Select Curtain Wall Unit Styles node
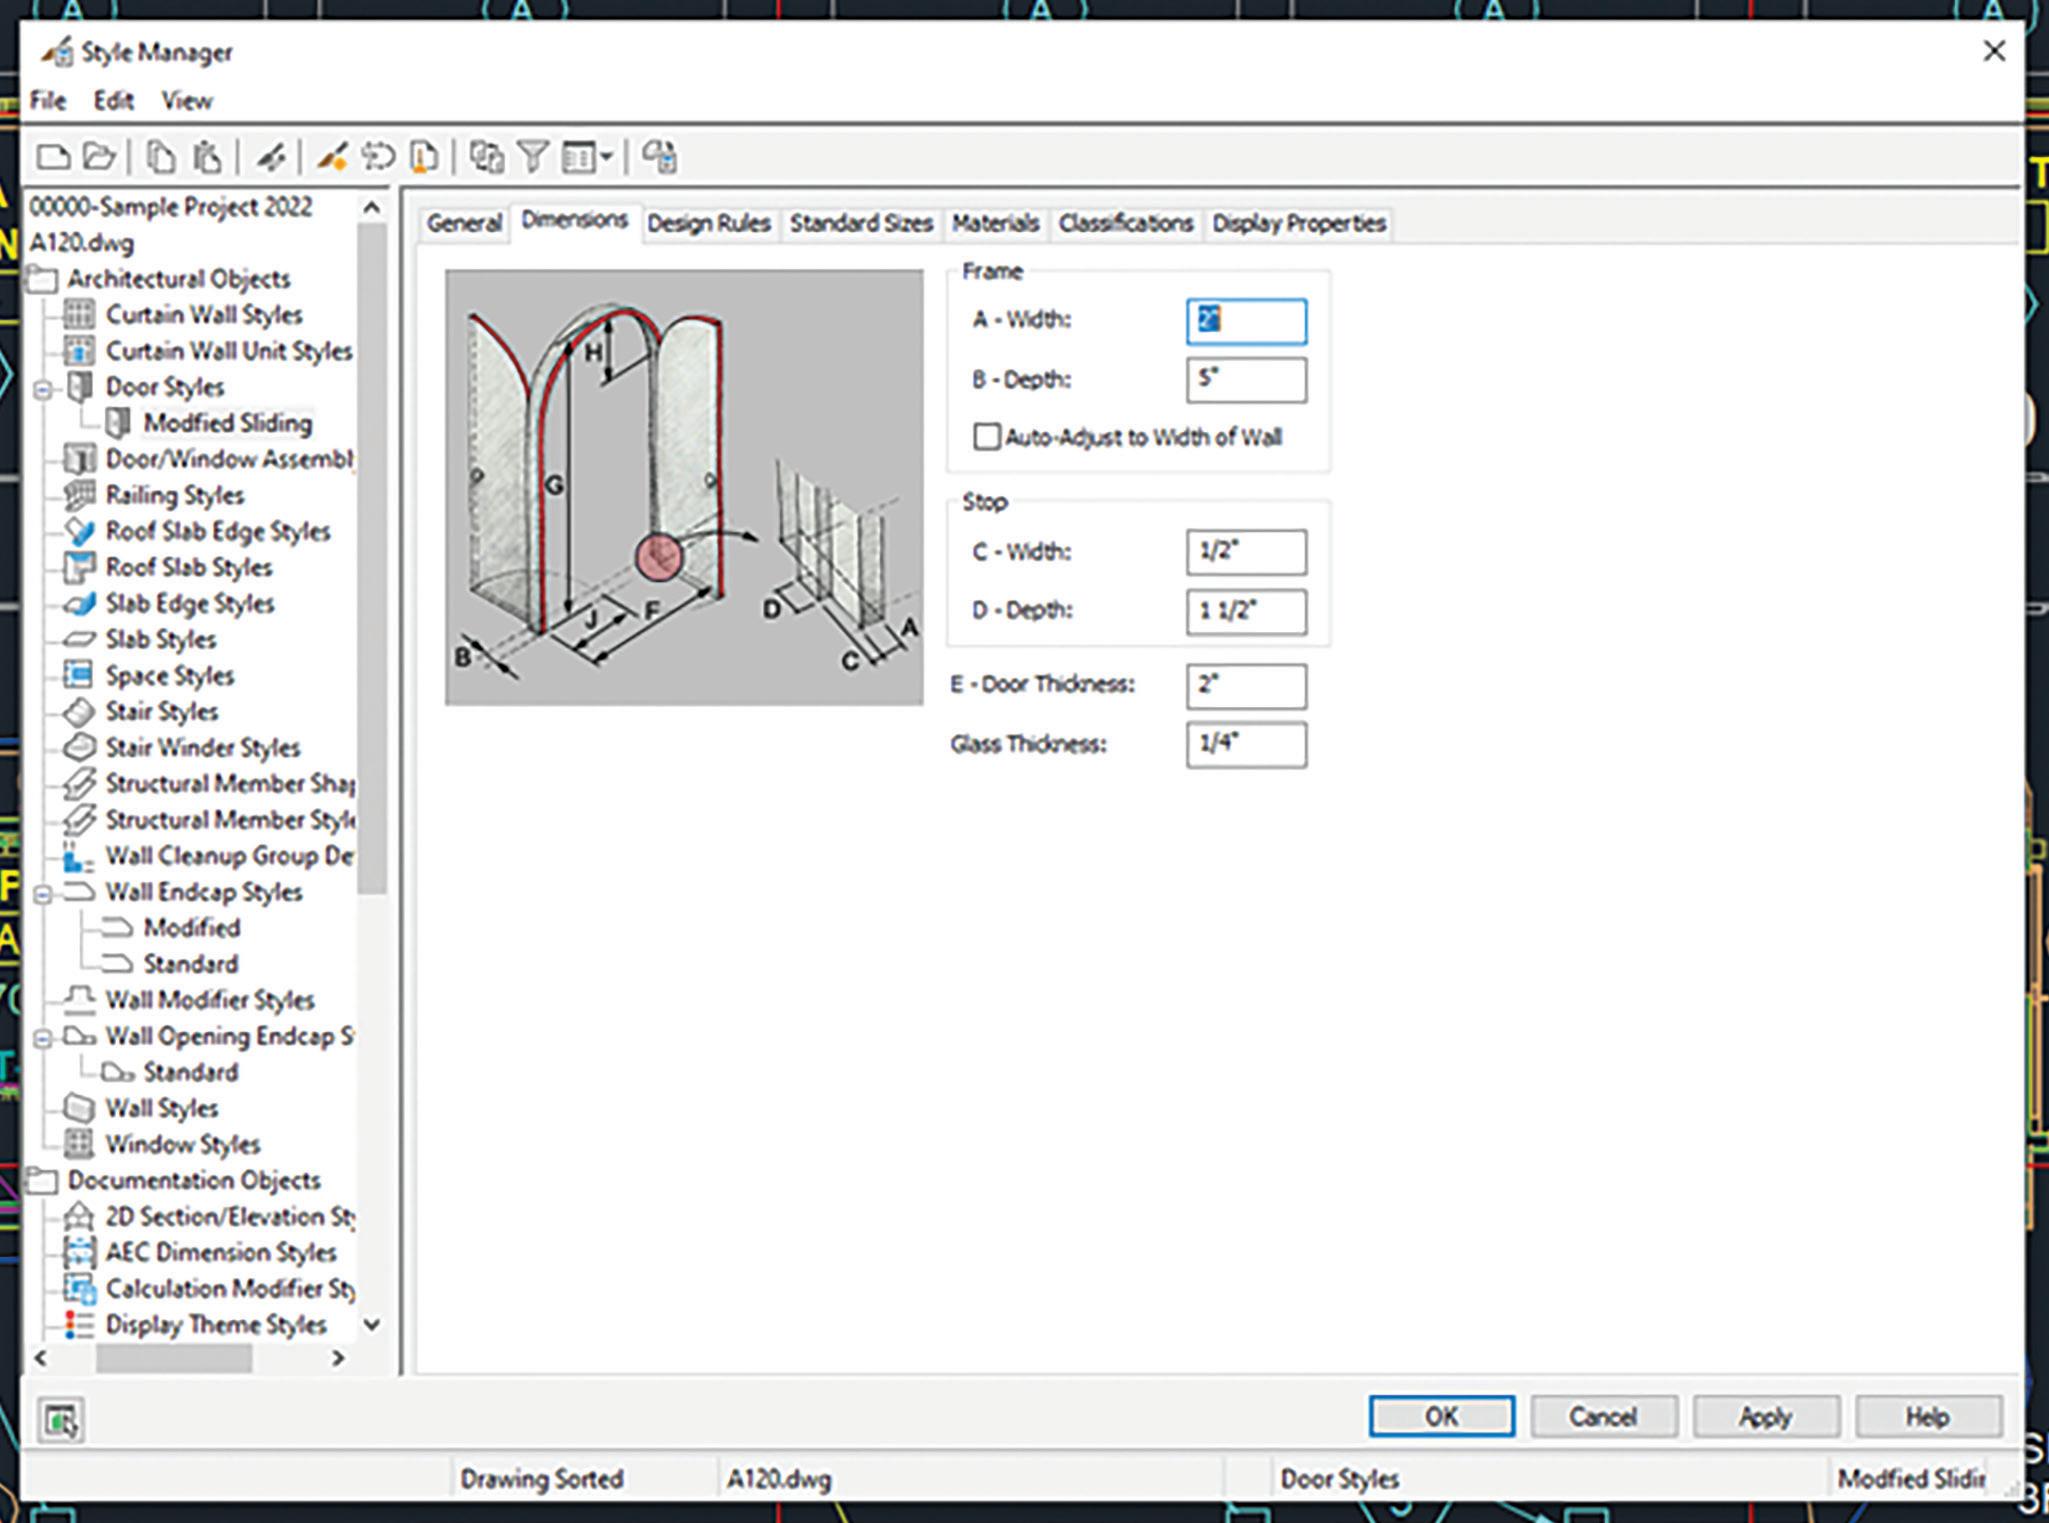 pyautogui.click(x=229, y=351)
